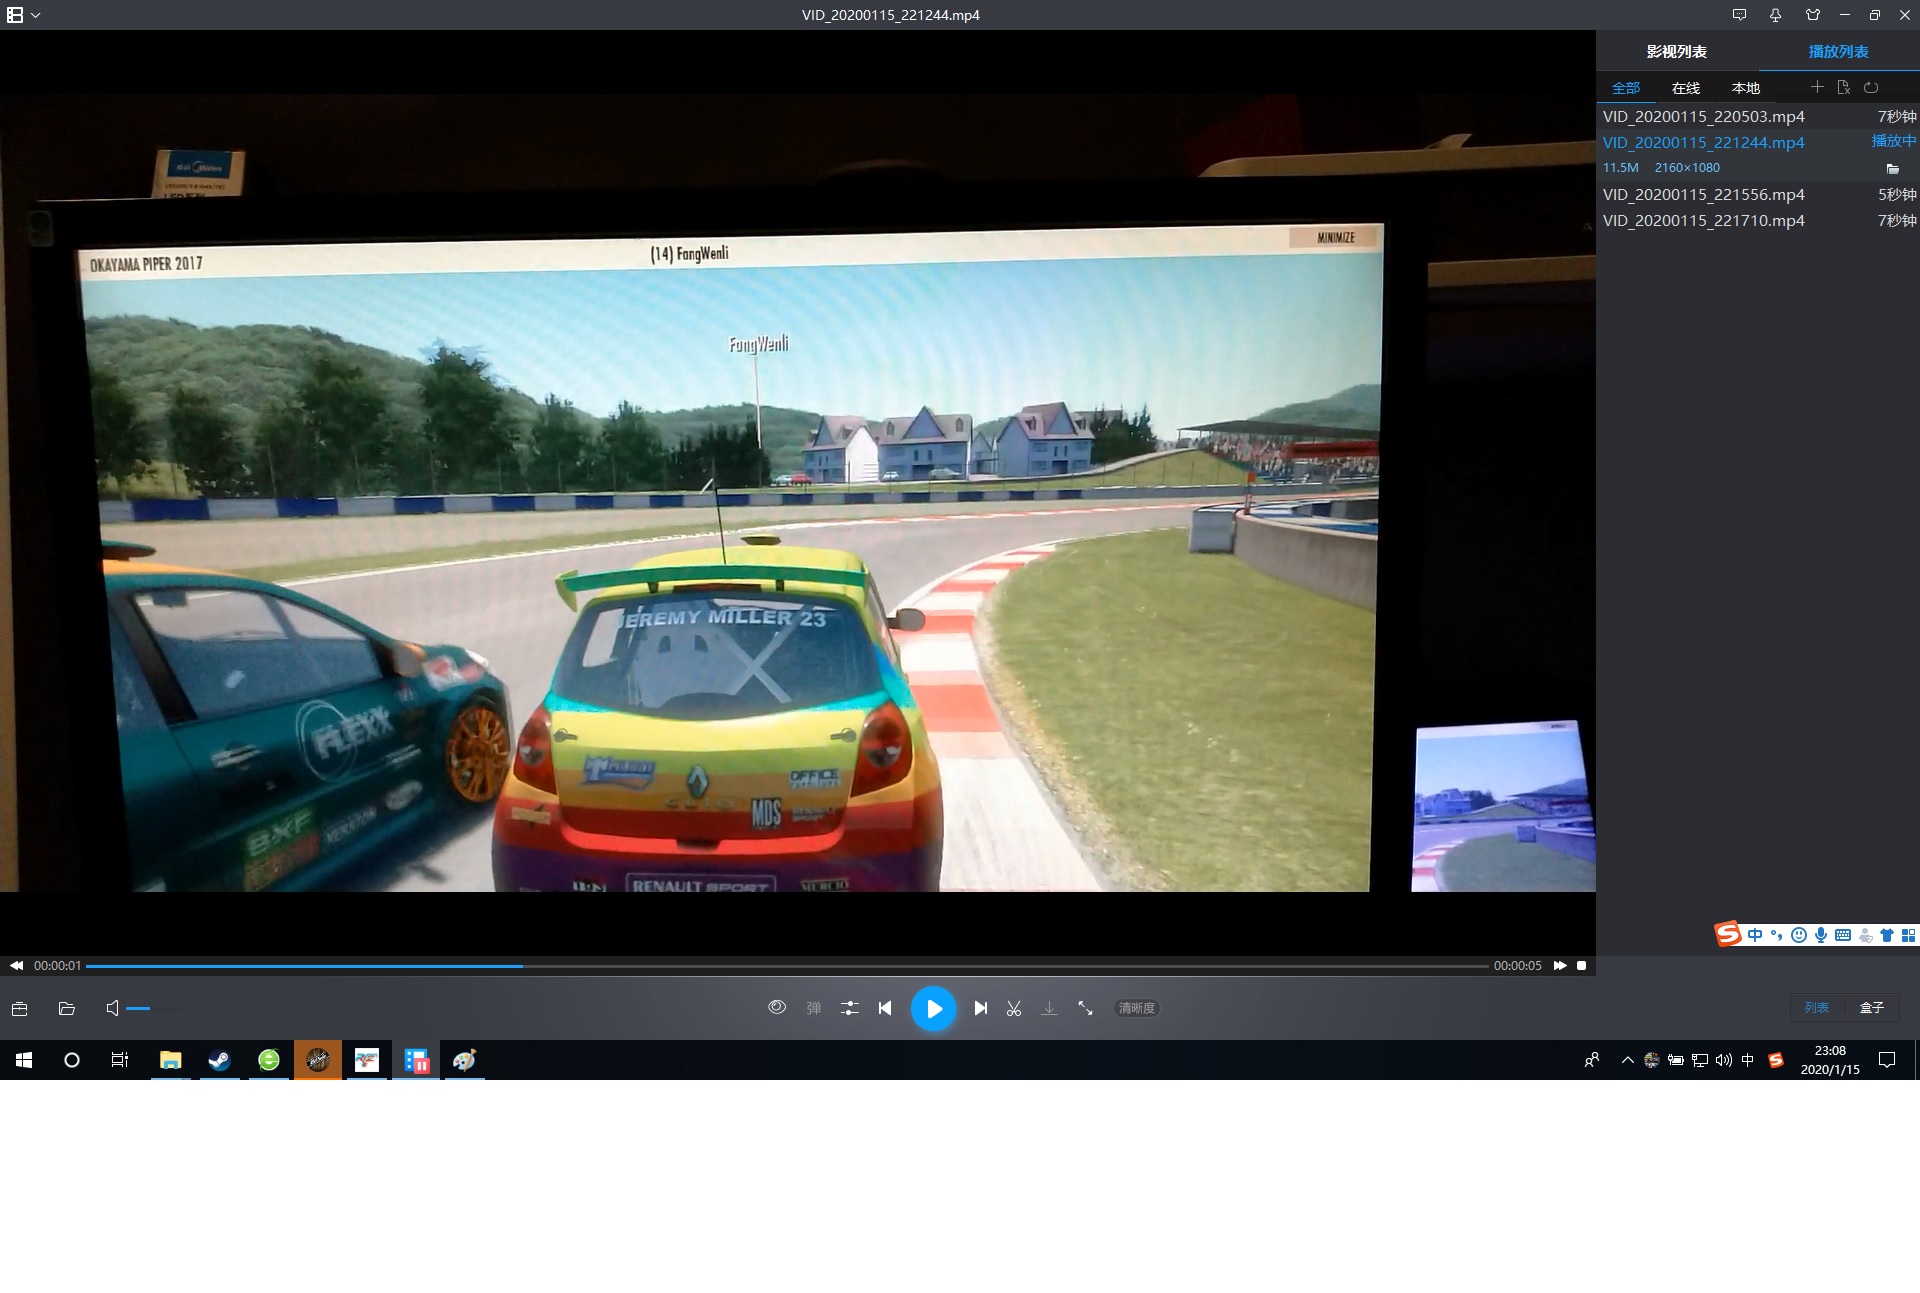This screenshot has width=1920, height=1293.
Task: Open the Sogou input toolbar logo
Action: (1728, 934)
